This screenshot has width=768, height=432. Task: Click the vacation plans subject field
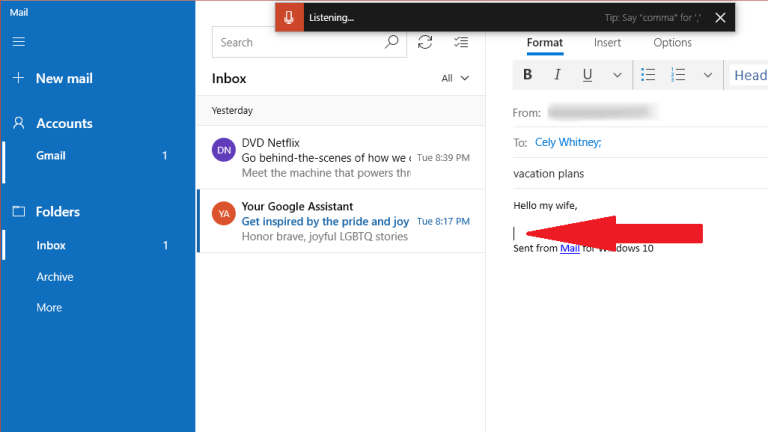(x=640, y=173)
